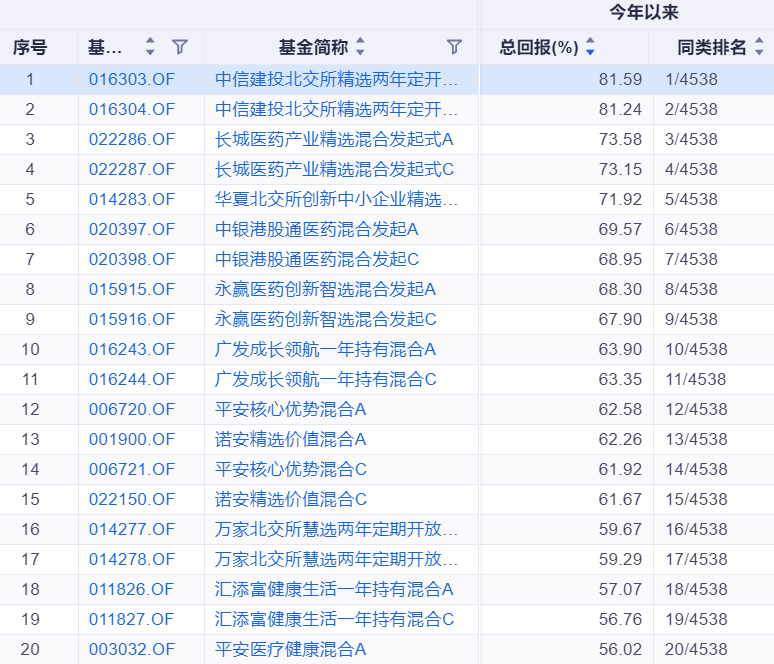The height and width of the screenshot is (664, 774).
Task: Open 永赢医药创新智选混合发起C link
Action: 325,319
